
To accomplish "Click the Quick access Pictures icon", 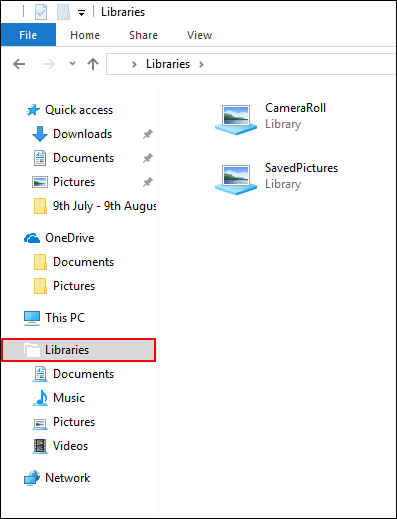I will pyautogui.click(x=40, y=182).
